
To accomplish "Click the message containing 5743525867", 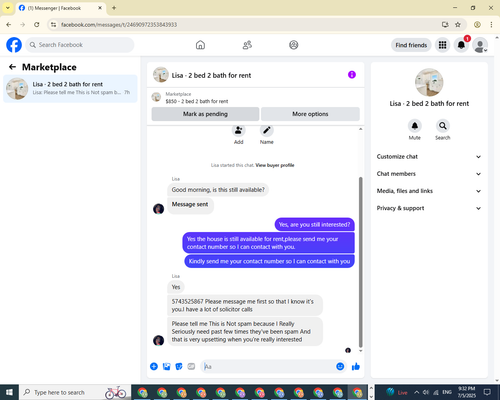I will click(x=245, y=305).
